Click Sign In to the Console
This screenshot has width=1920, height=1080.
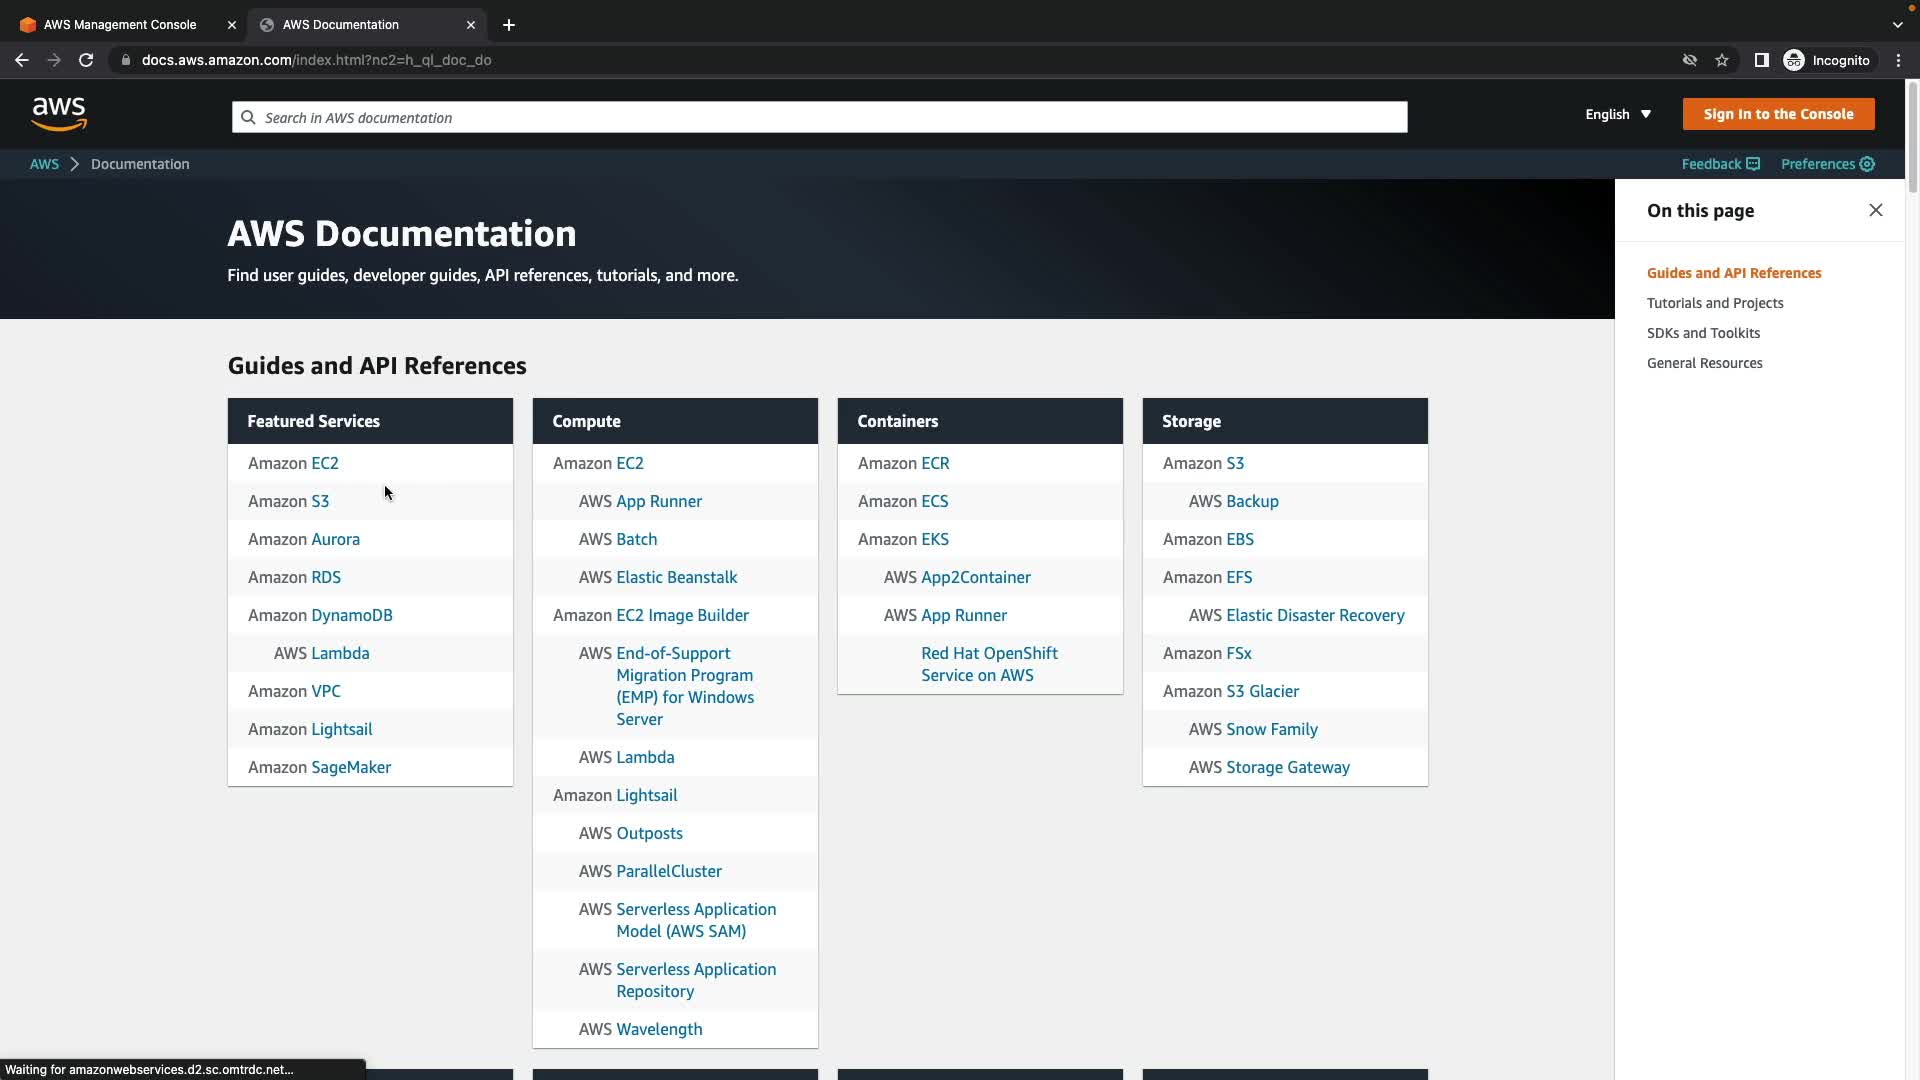tap(1778, 114)
